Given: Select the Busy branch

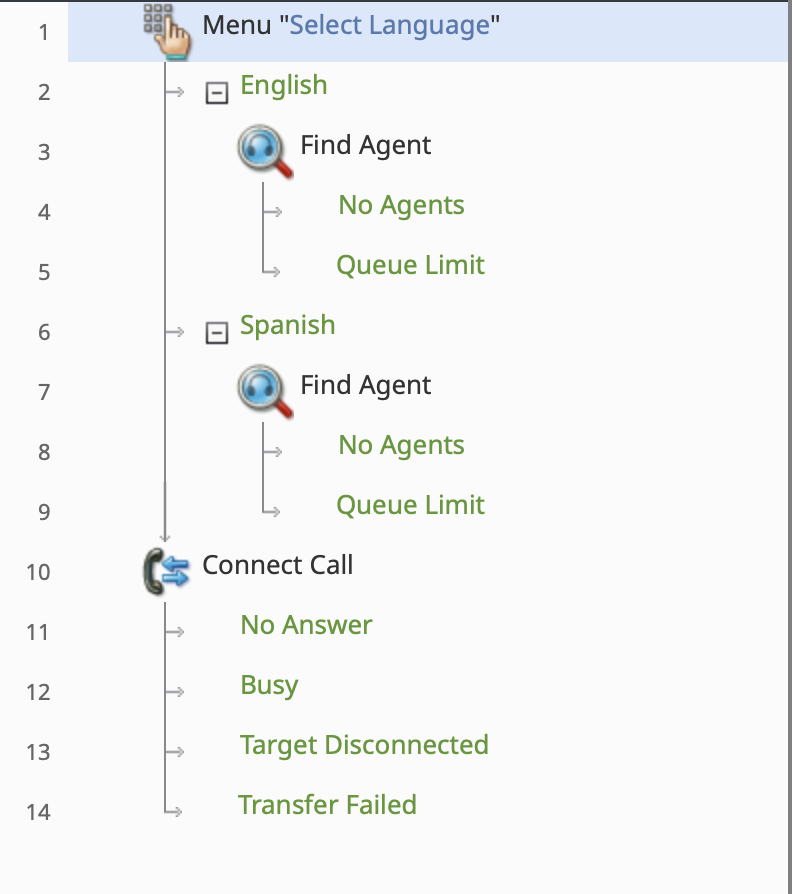Looking at the screenshot, I should tap(269, 686).
